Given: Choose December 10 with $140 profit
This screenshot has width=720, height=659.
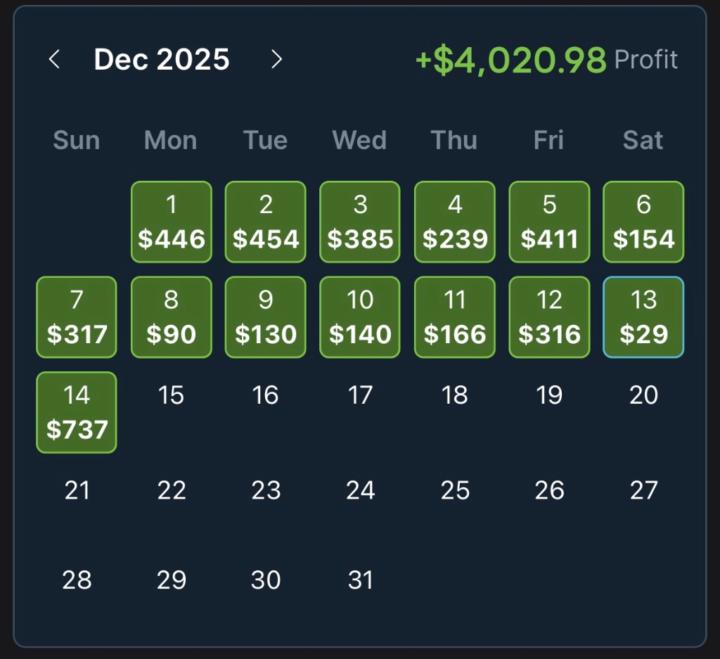Looking at the screenshot, I should coord(360,317).
